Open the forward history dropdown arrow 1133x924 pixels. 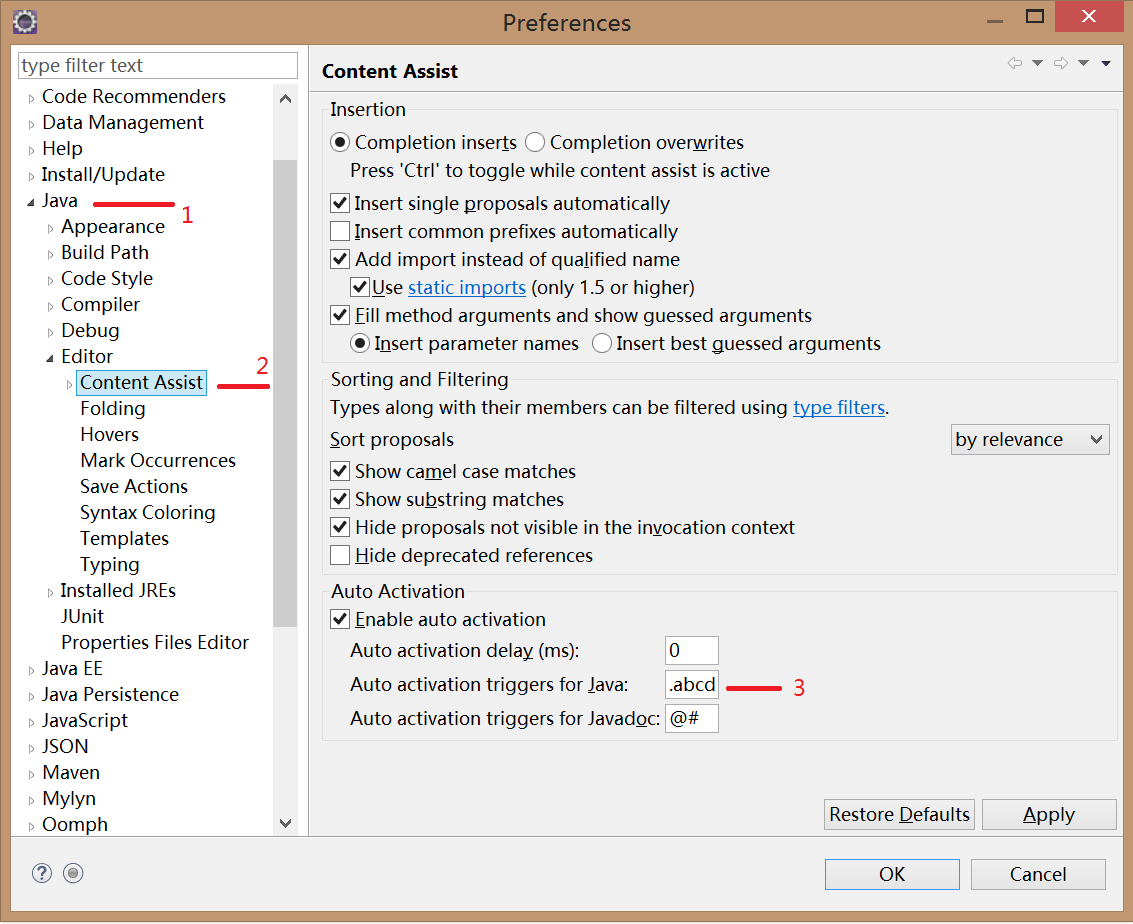(x=1083, y=64)
